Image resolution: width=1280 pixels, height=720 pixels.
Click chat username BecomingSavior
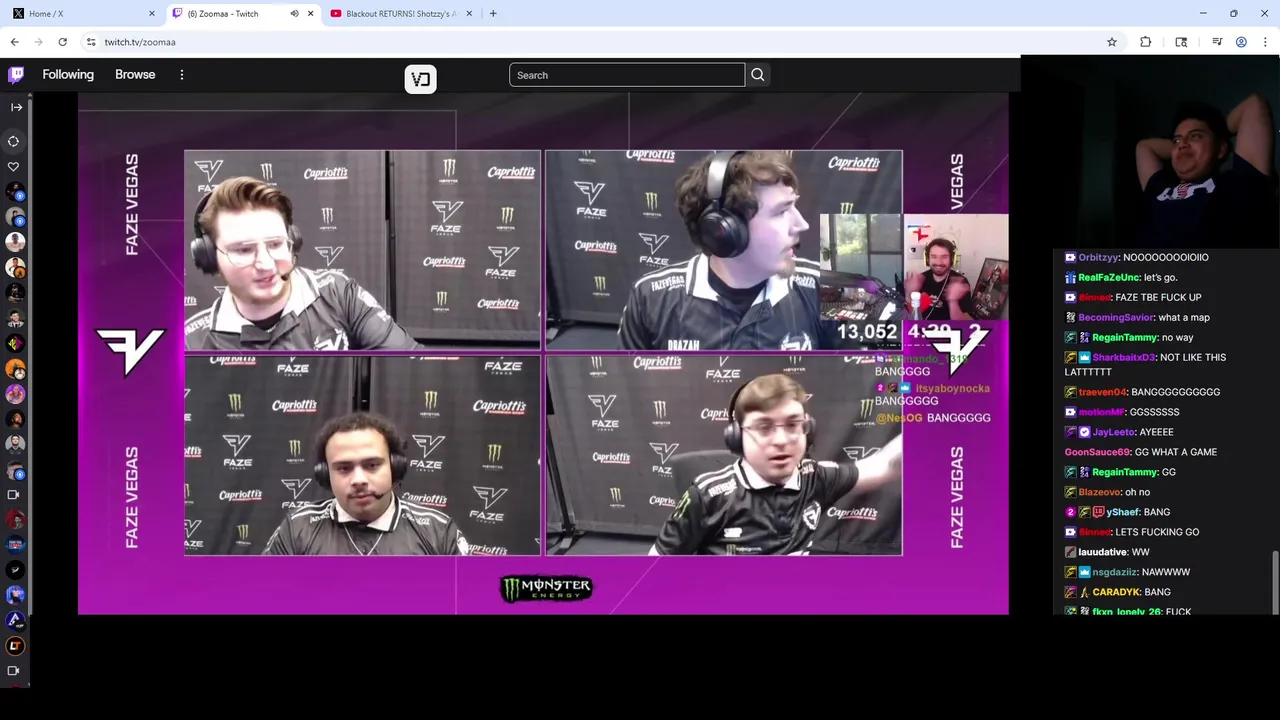[1114, 317]
